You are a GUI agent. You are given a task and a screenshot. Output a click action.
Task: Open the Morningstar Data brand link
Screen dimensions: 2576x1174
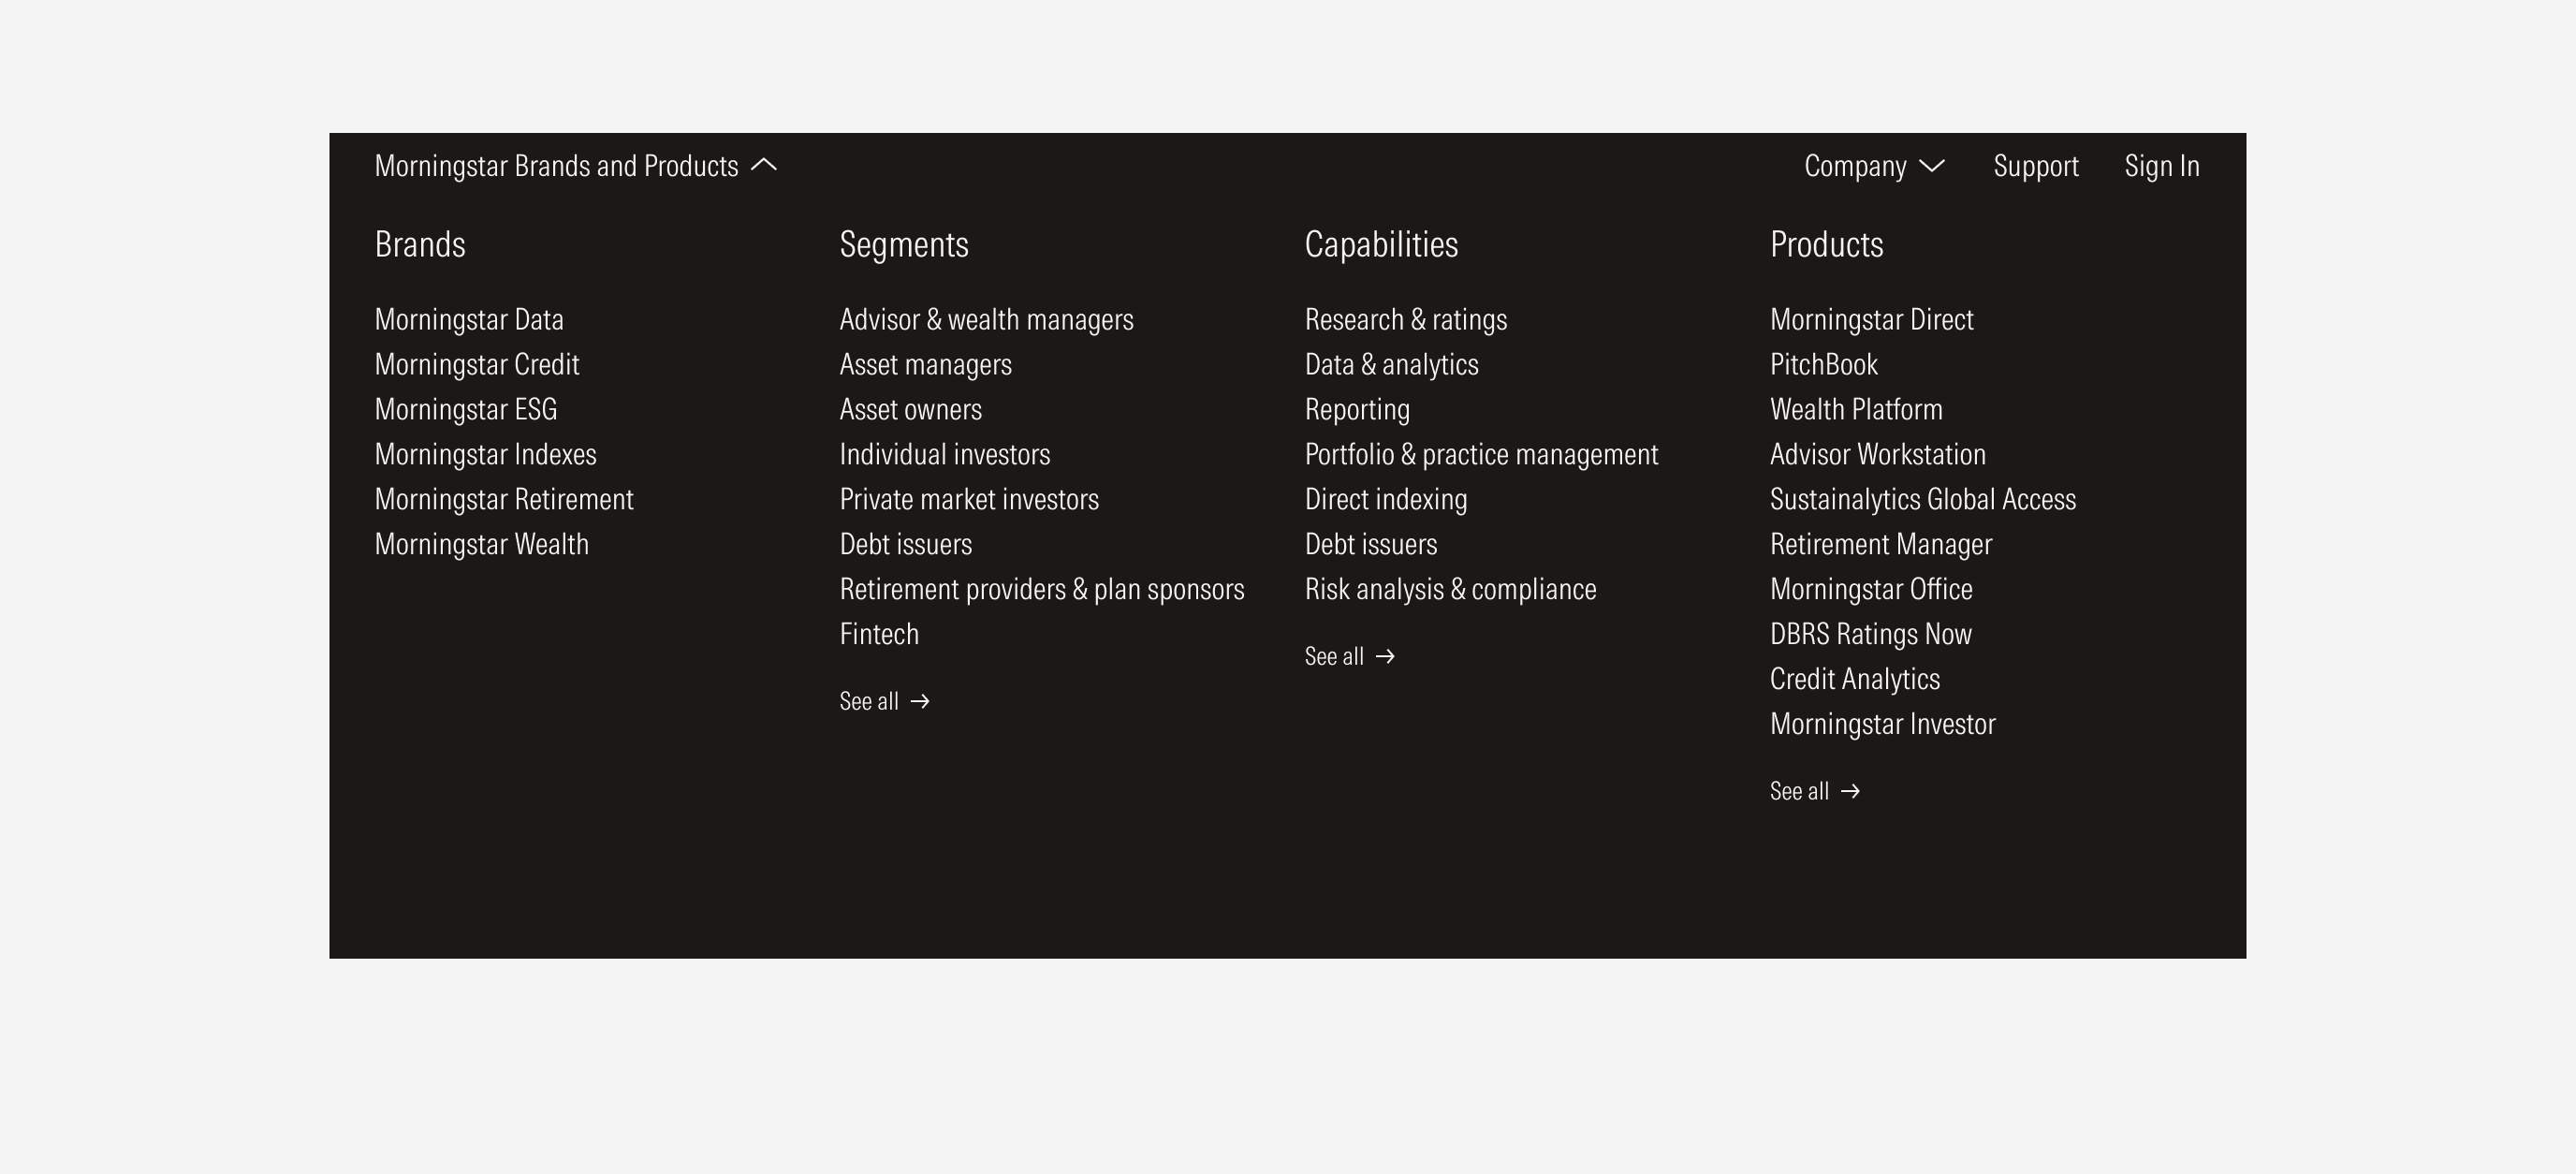tap(469, 320)
